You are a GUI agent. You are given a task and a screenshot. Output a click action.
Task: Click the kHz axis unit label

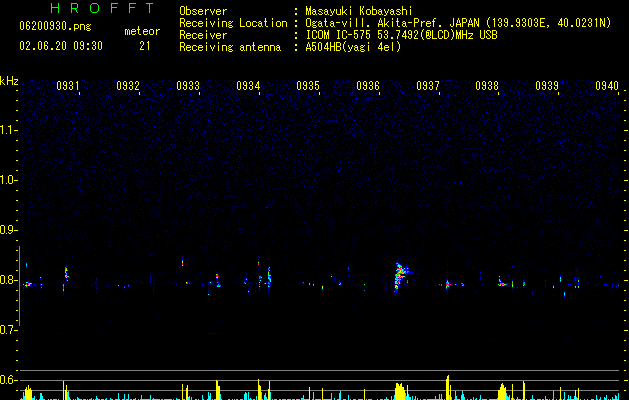pos(9,81)
